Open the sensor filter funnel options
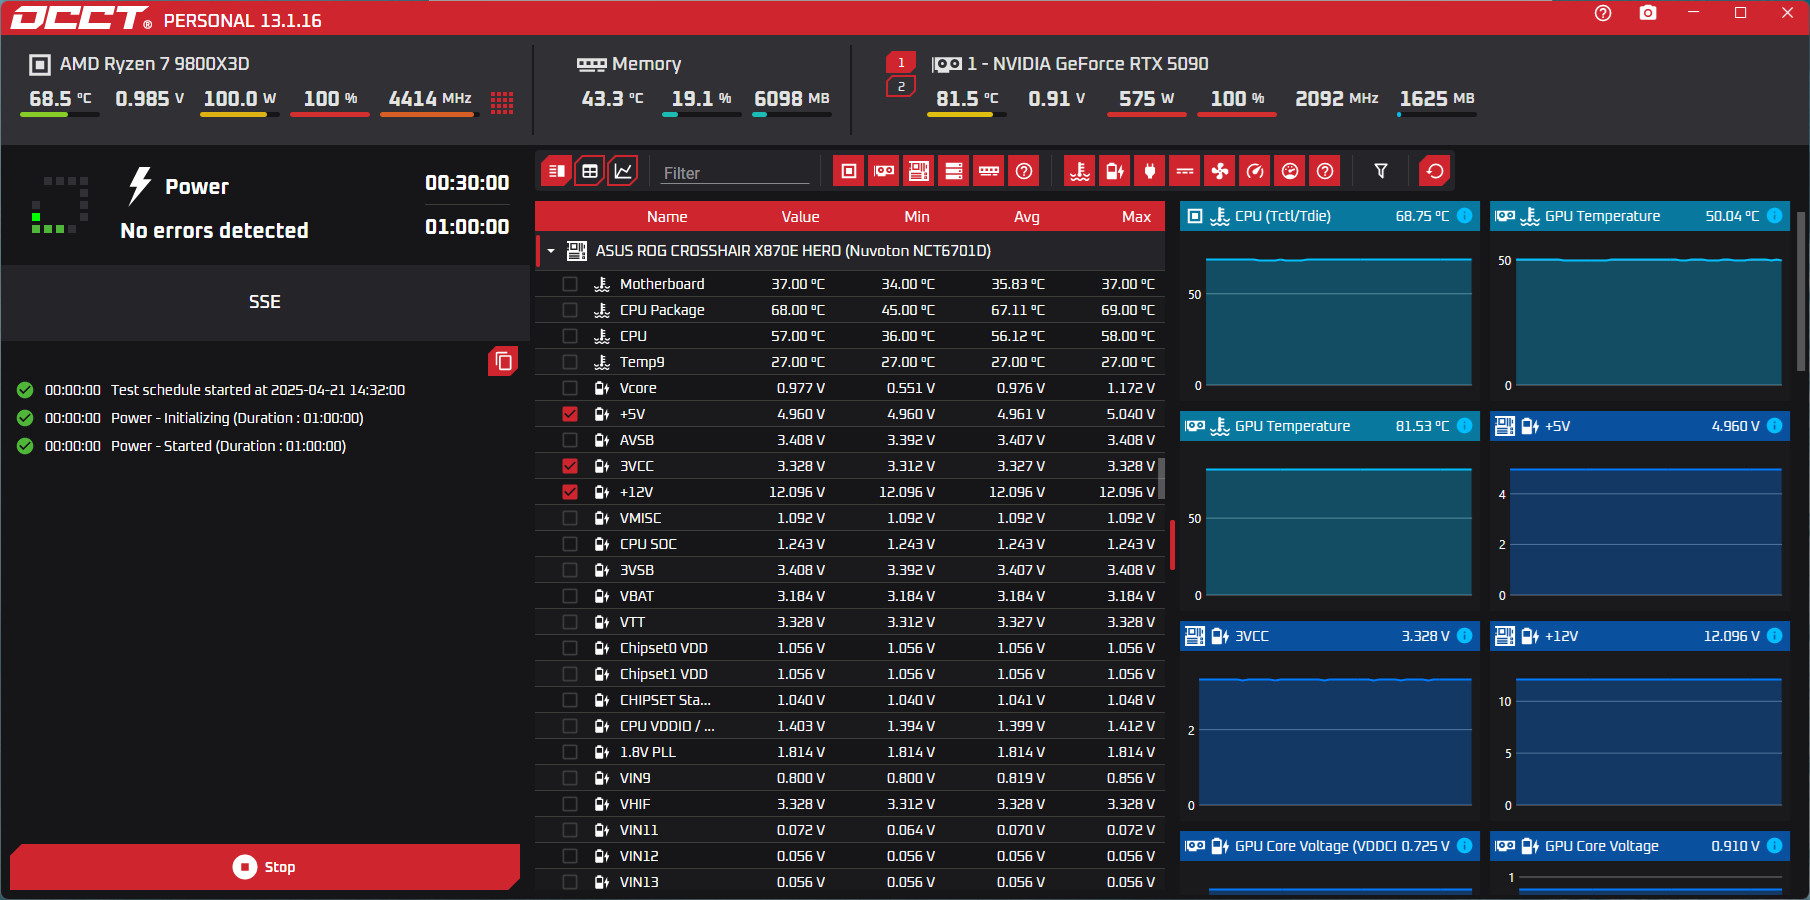 pos(1381,171)
